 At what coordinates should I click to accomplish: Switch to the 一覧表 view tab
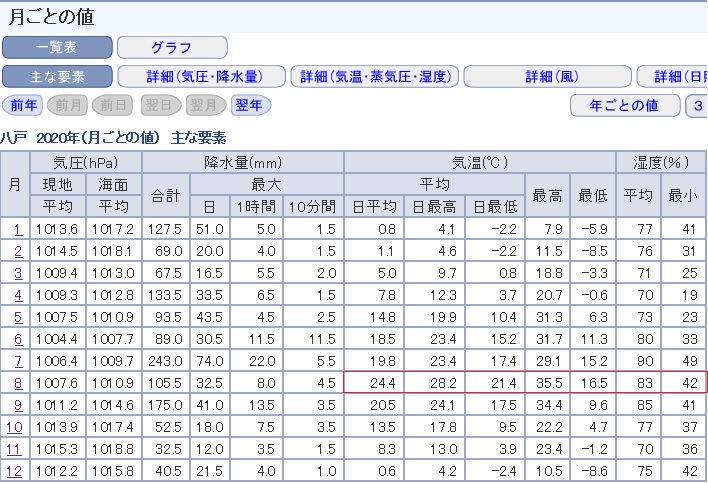(57, 47)
